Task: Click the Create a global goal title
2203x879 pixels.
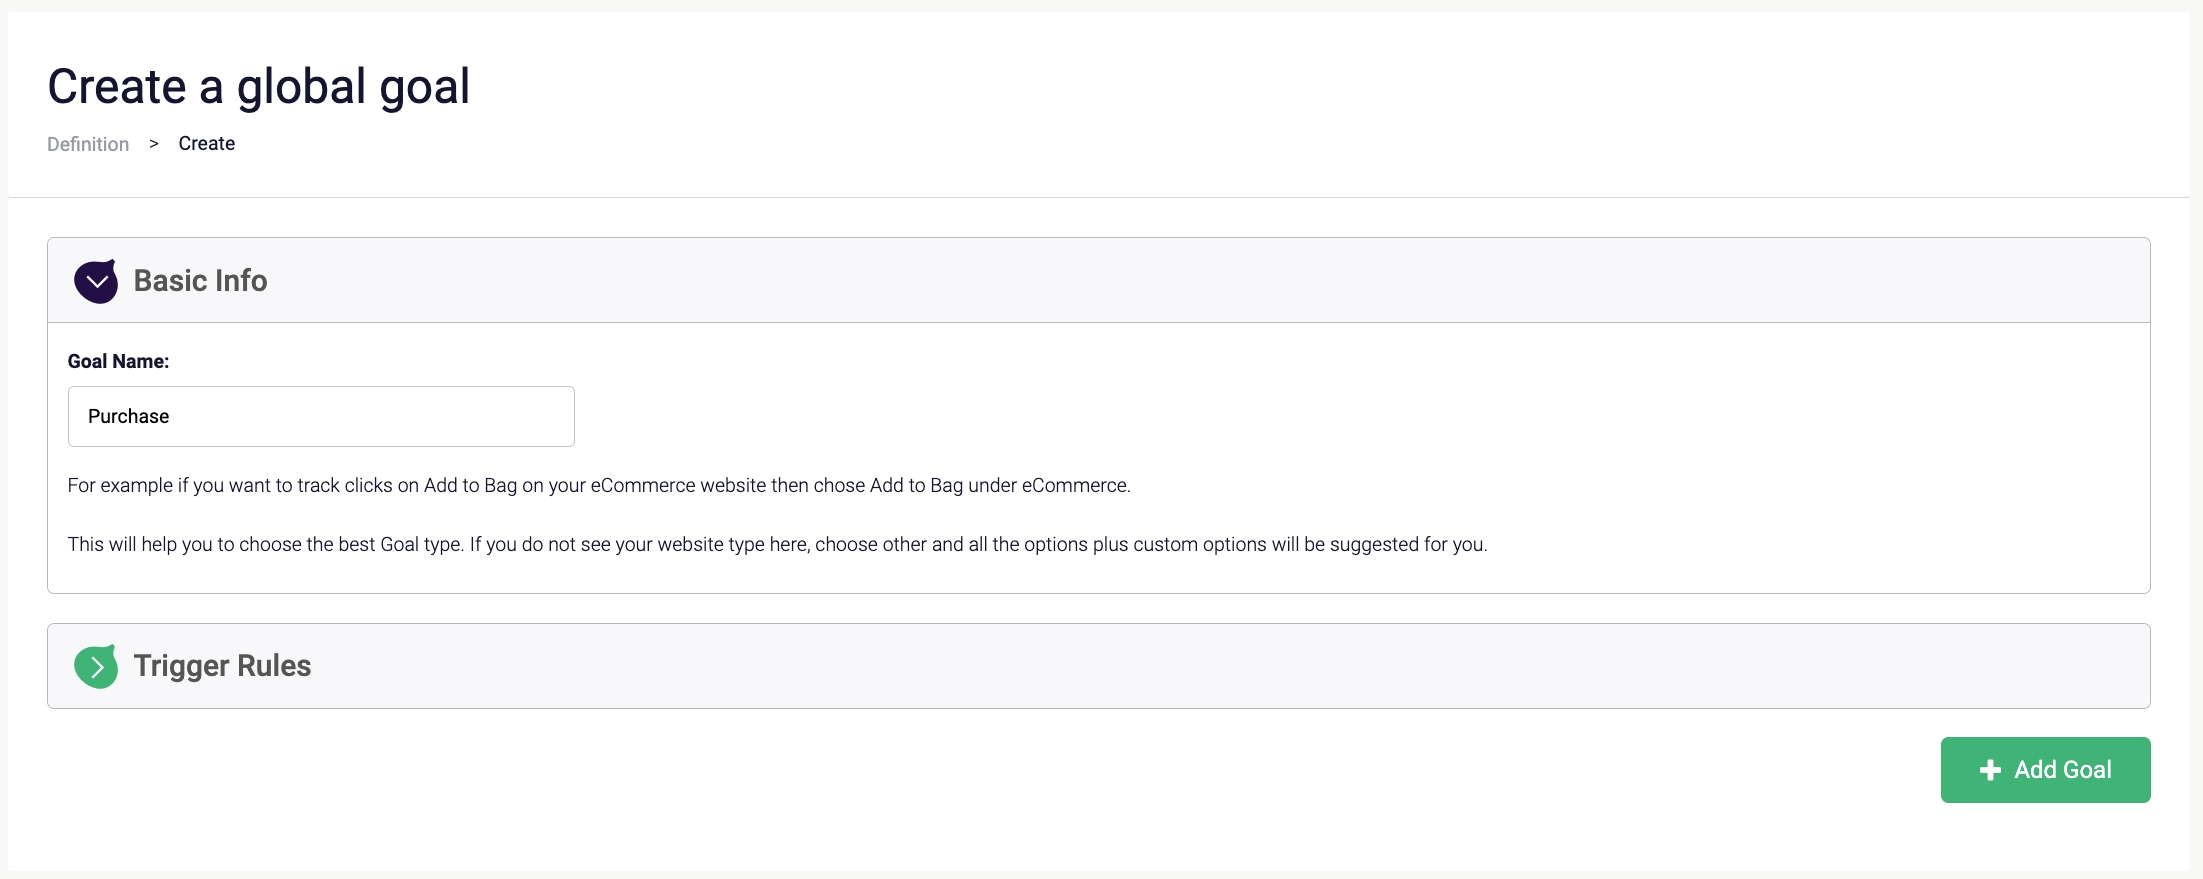Action: pos(259,86)
